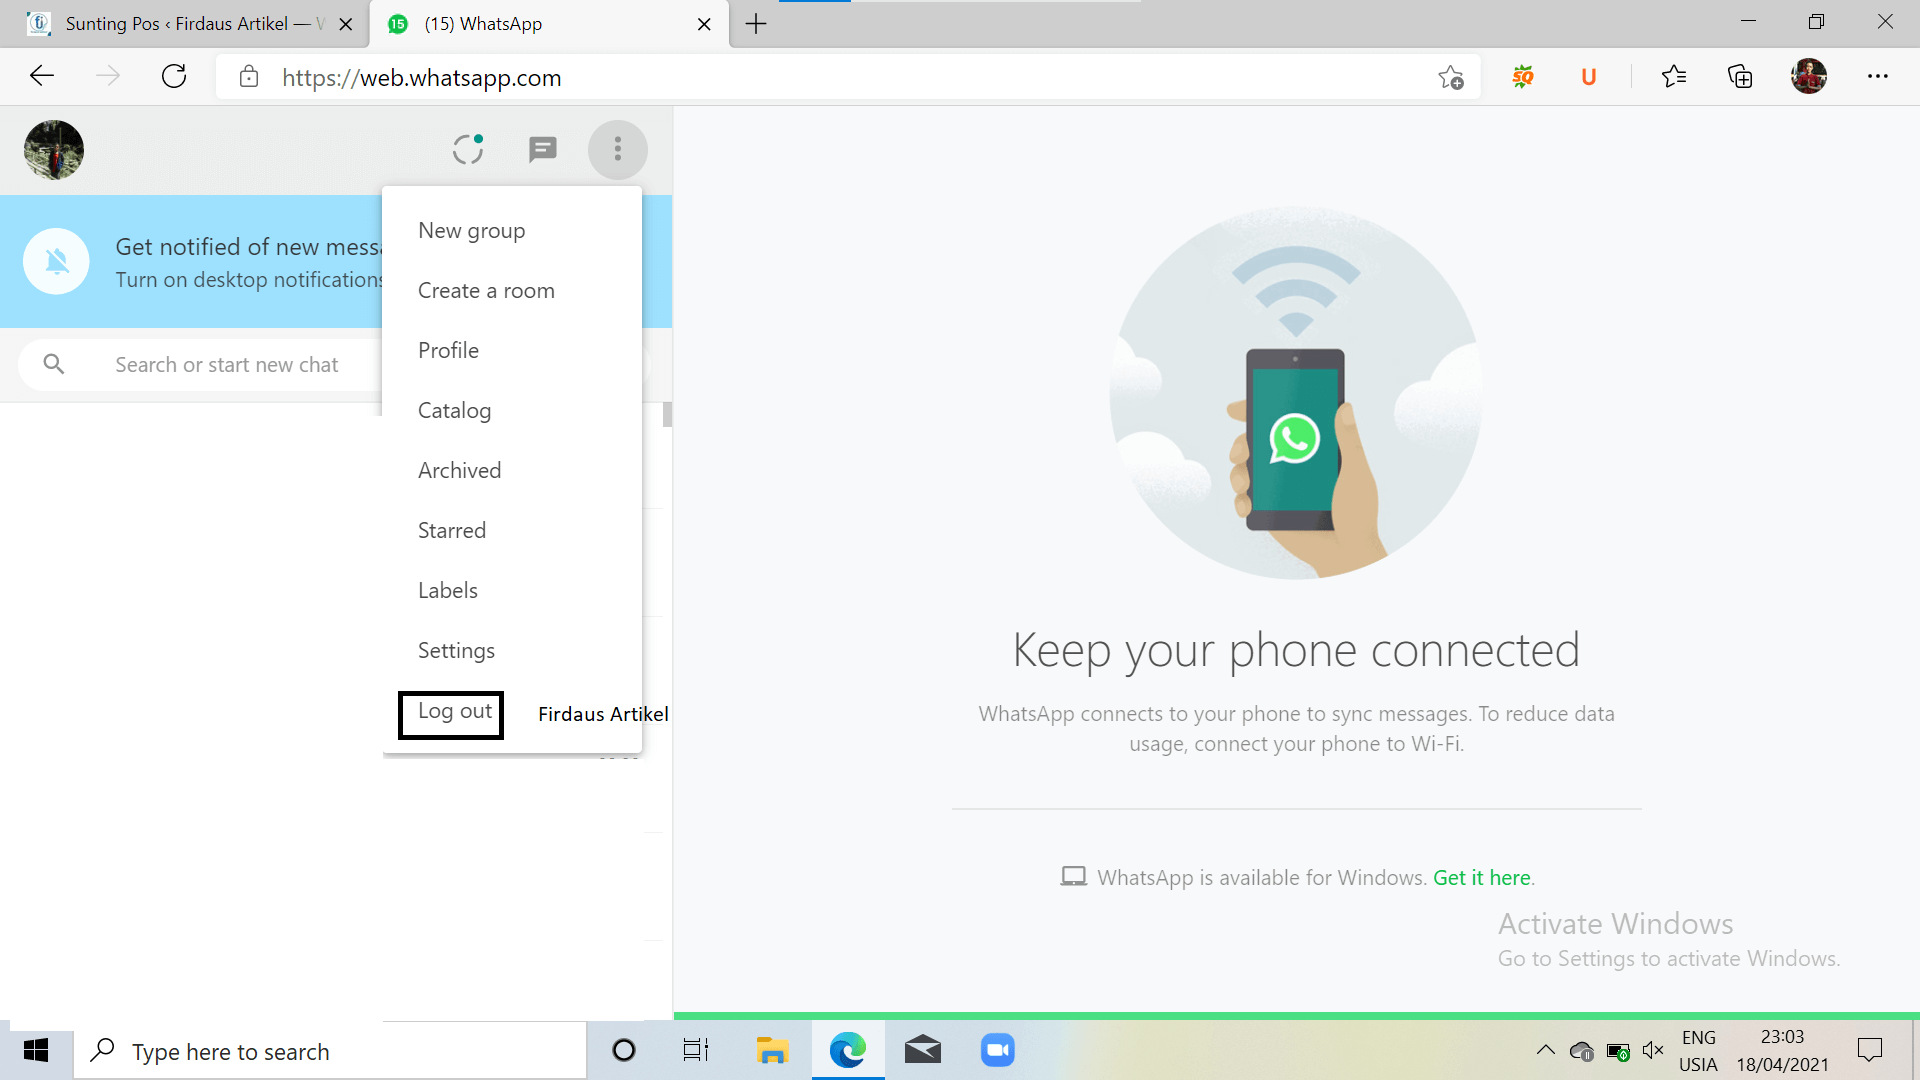This screenshot has height=1080, width=1920.
Task: Close the Sunting Pos browser tab
Action: (x=346, y=24)
